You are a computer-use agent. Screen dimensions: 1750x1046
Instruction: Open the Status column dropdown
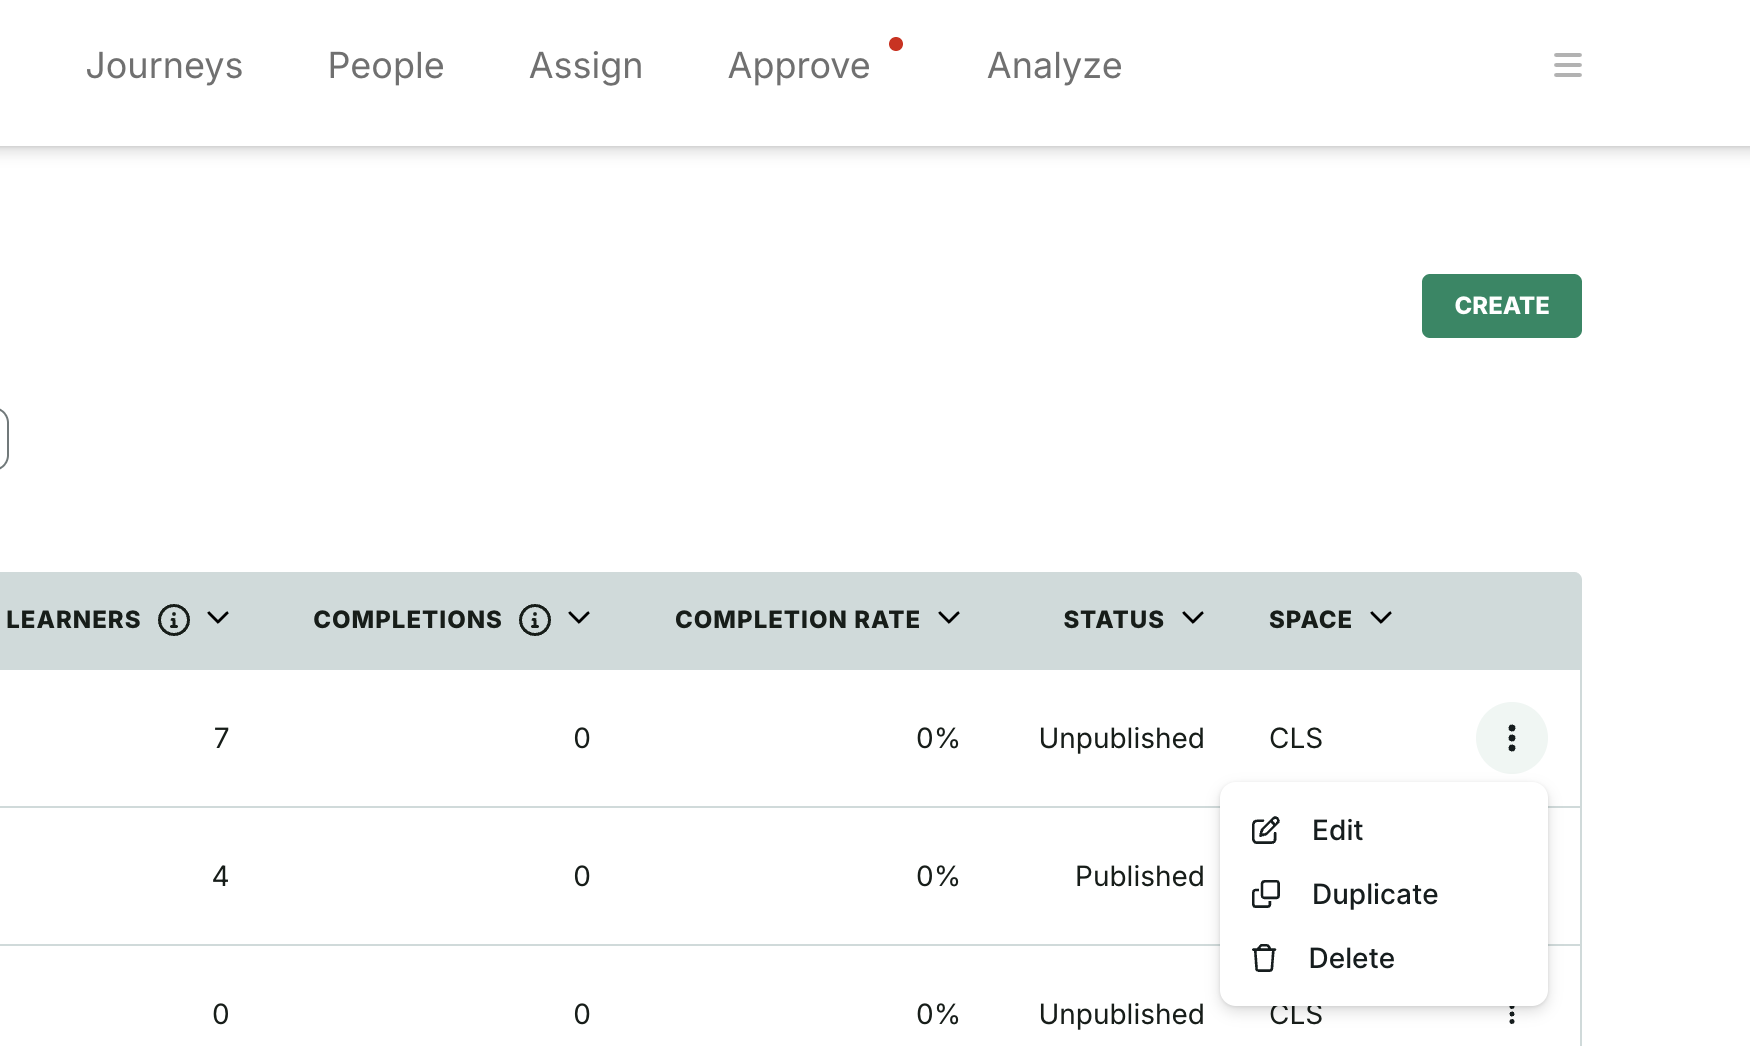click(1193, 618)
